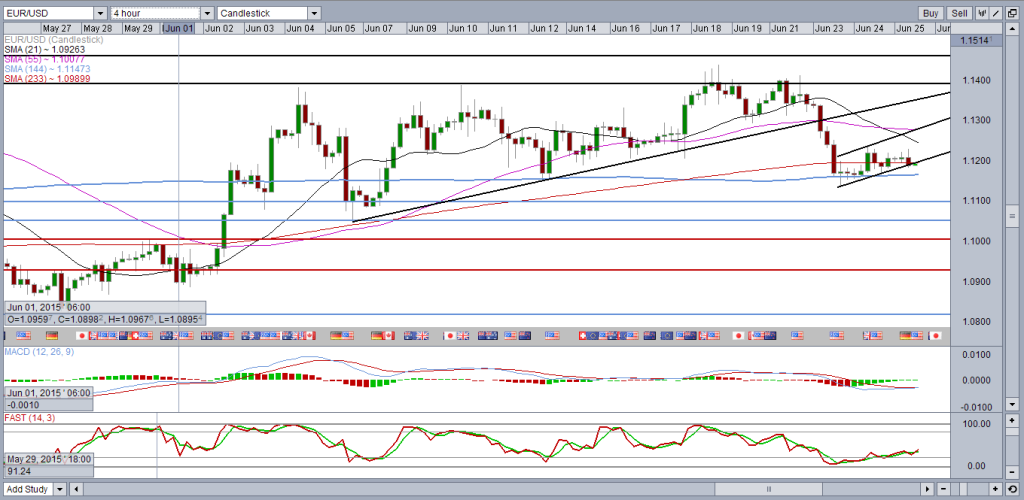Image resolution: width=1024 pixels, height=500 pixels.
Task: Click the vertical scrollbar thumb handle
Action: coord(1012,215)
